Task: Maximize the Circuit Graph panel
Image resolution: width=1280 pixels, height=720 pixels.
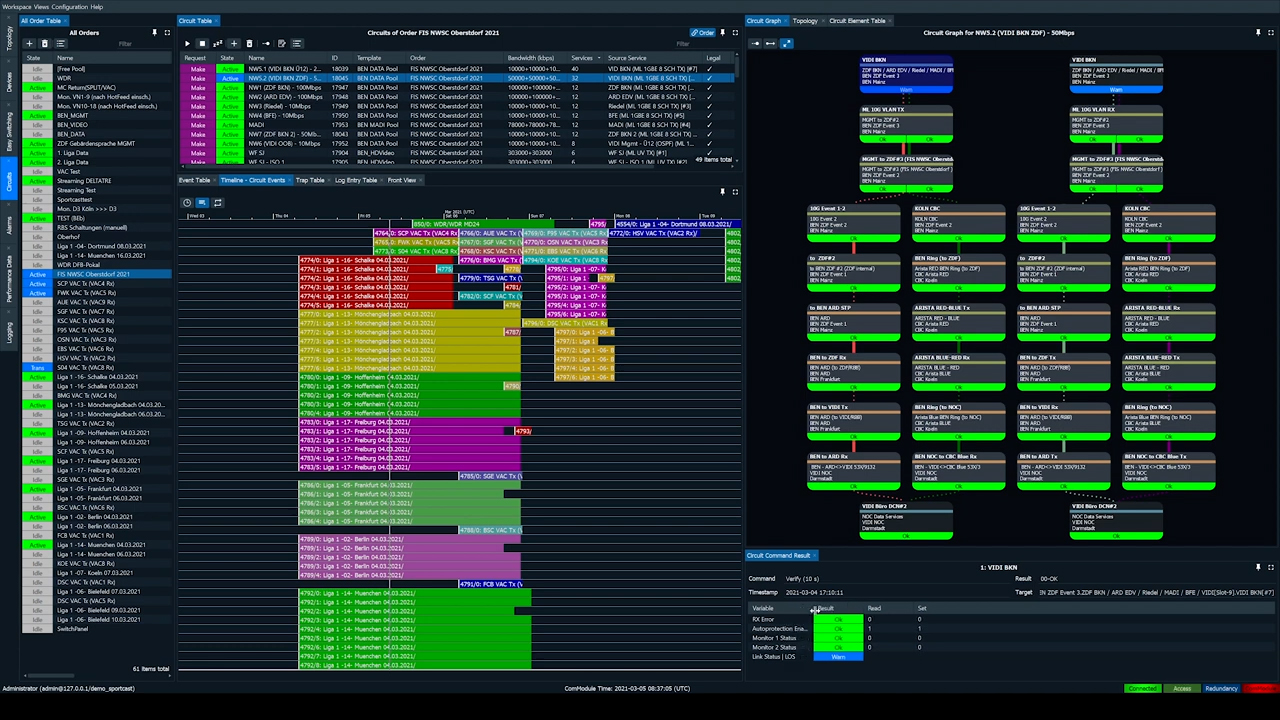Action: [x=1270, y=33]
